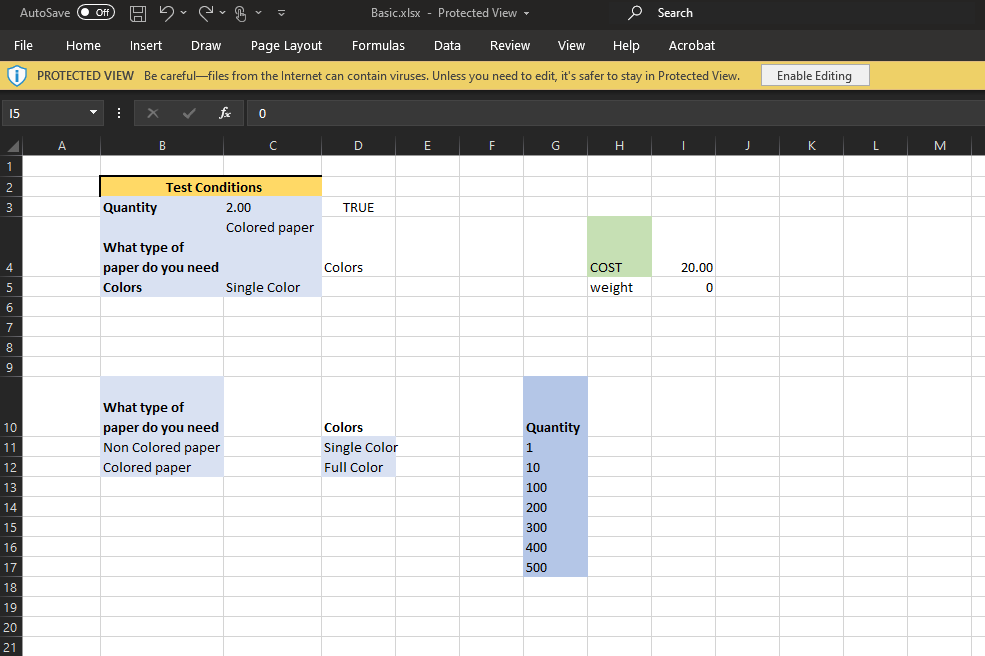Screen dimensions: 985x656
Task: Expand the Protected View title dropdown
Action: click(526, 13)
